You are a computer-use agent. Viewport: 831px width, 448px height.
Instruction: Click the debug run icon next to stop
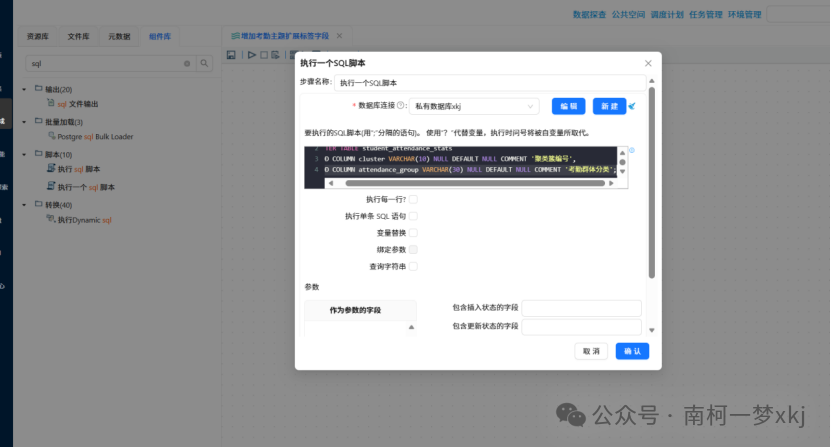275,55
